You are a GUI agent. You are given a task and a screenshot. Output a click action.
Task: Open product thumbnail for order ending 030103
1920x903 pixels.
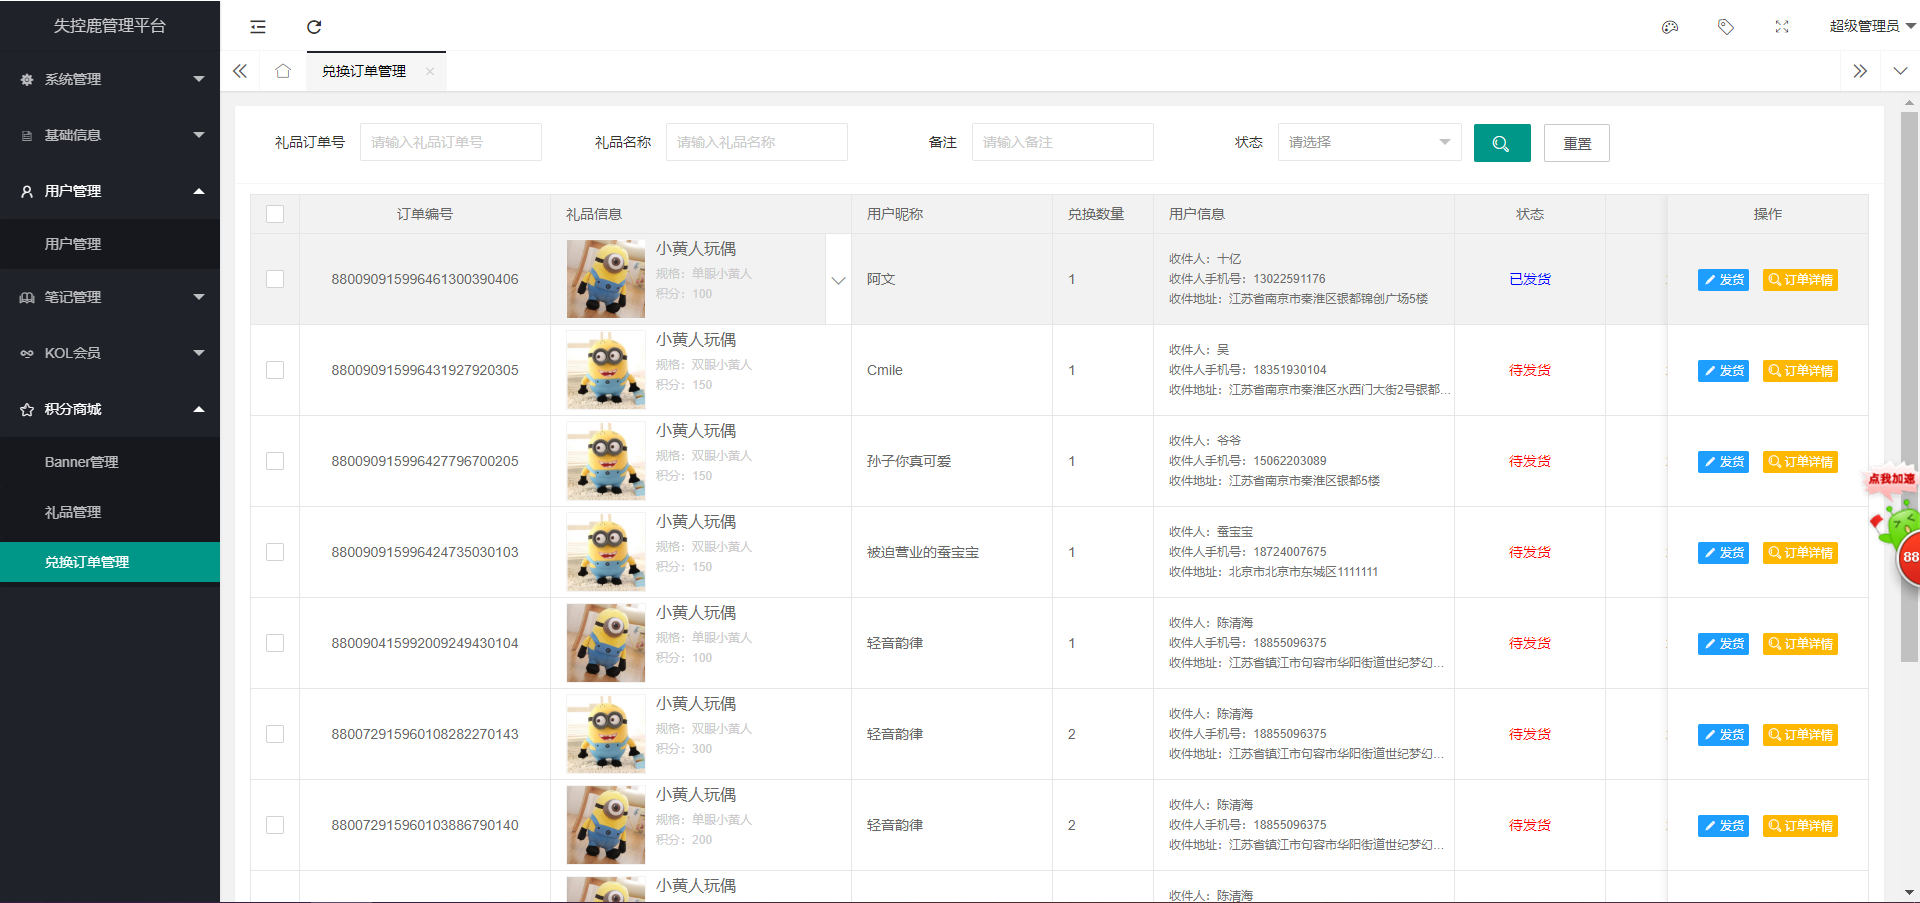[606, 552]
